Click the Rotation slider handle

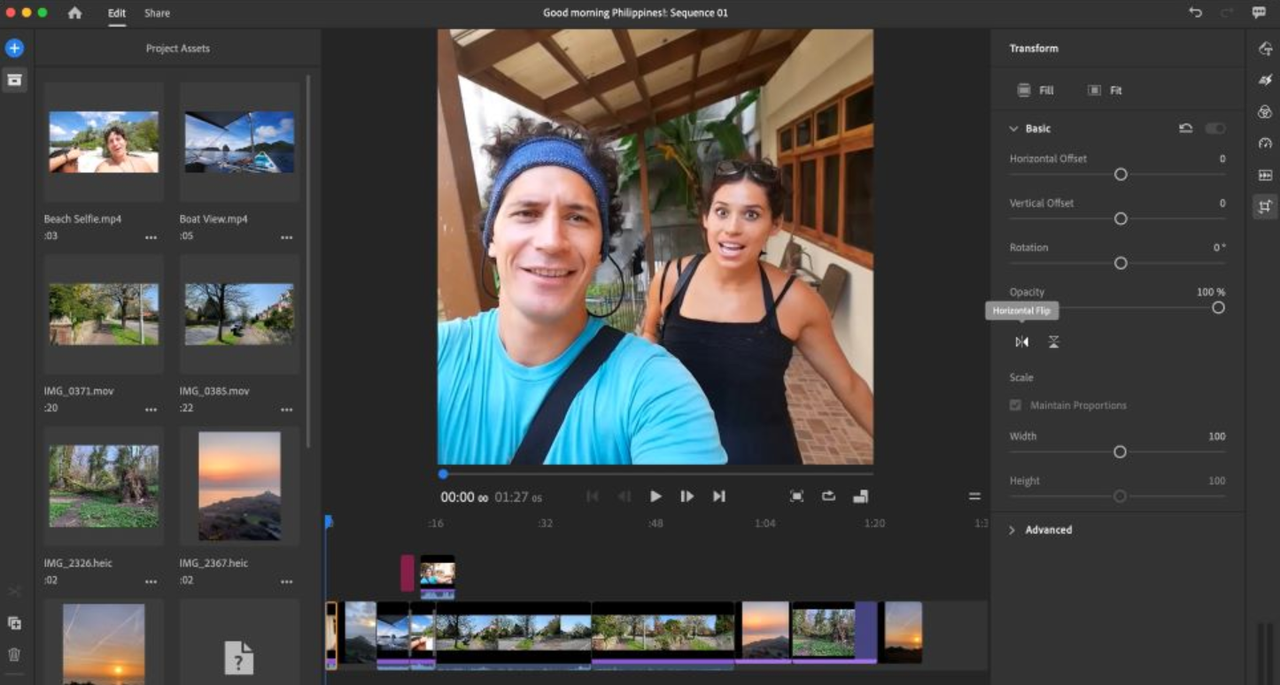pos(1121,263)
